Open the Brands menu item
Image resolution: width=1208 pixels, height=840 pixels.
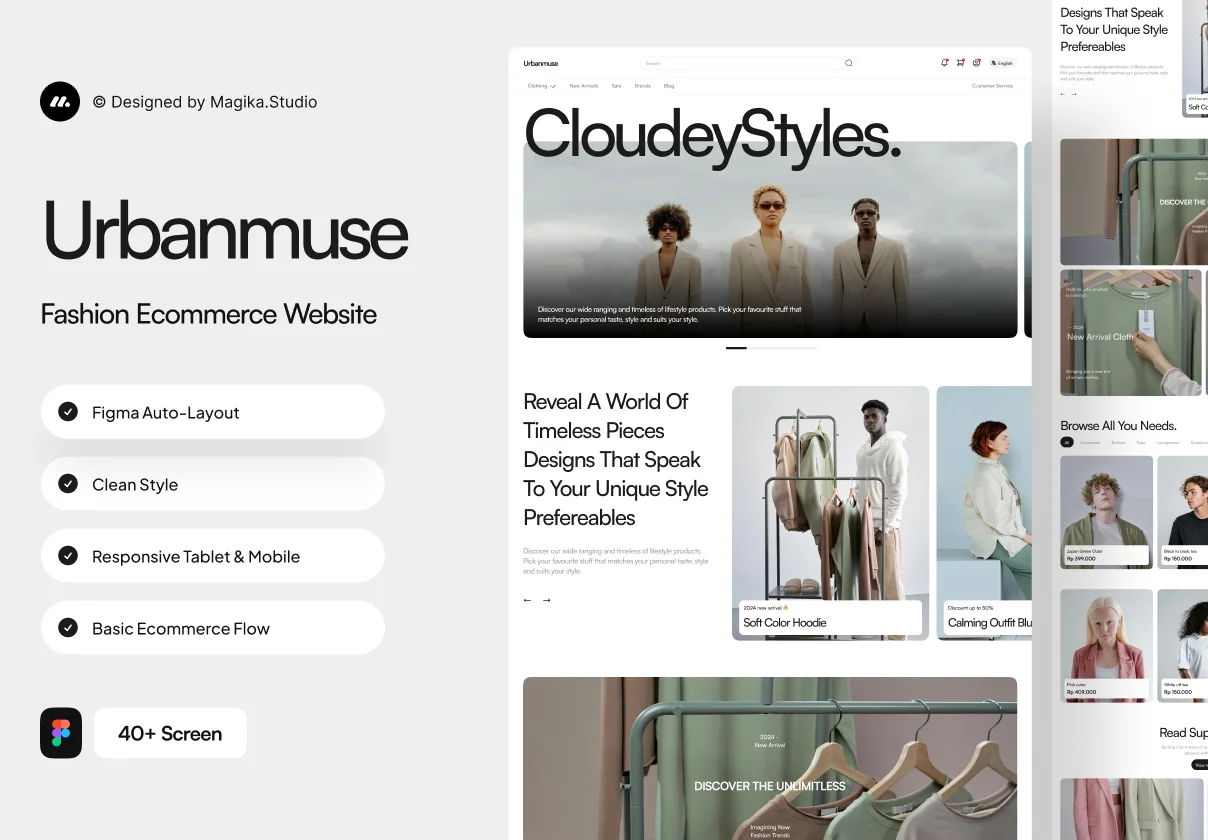pyautogui.click(x=642, y=86)
